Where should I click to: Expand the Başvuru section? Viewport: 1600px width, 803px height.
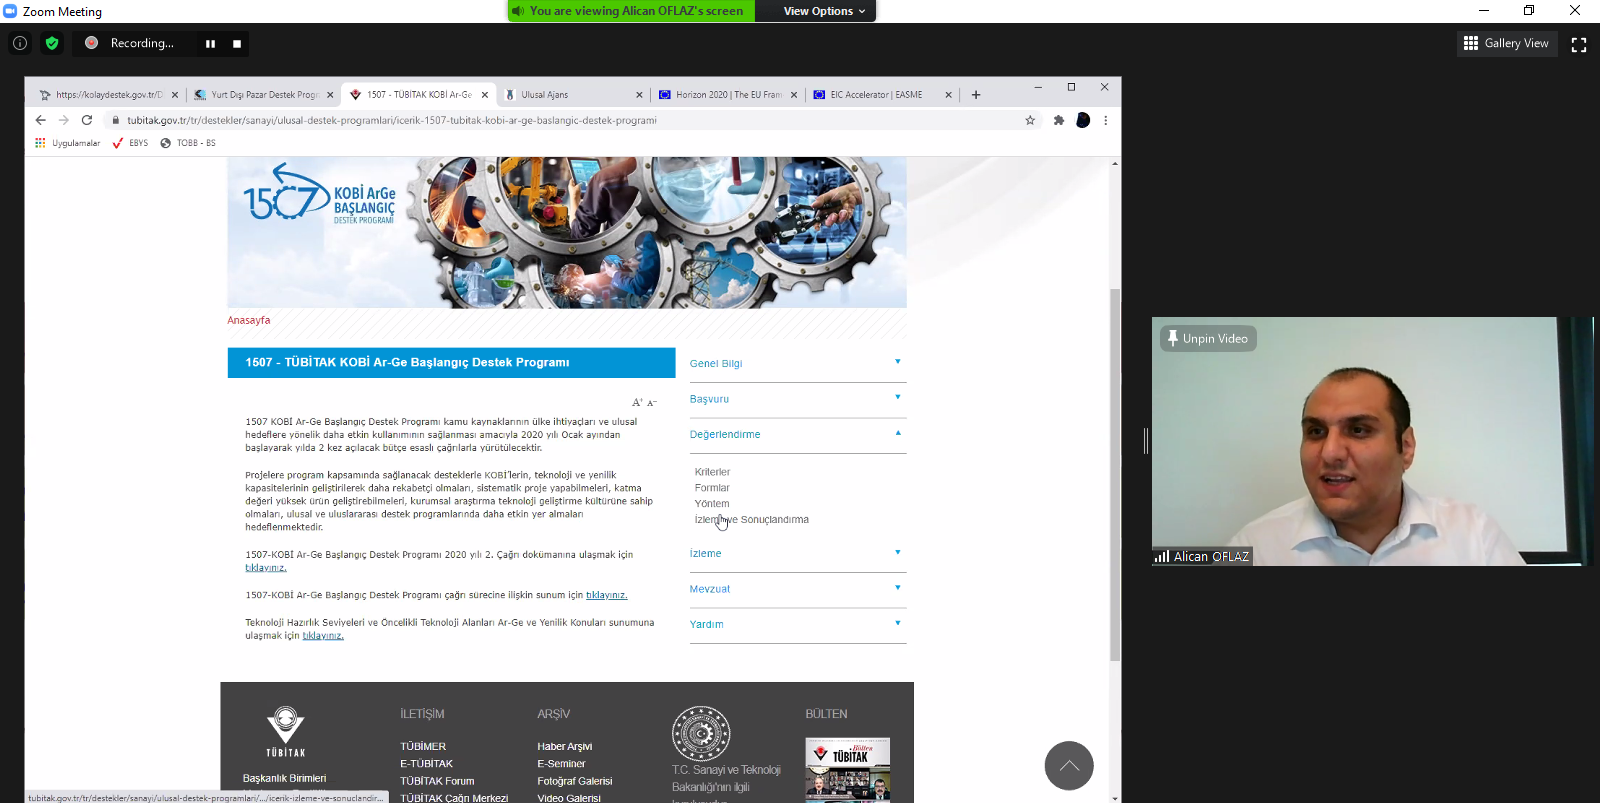[x=797, y=399]
